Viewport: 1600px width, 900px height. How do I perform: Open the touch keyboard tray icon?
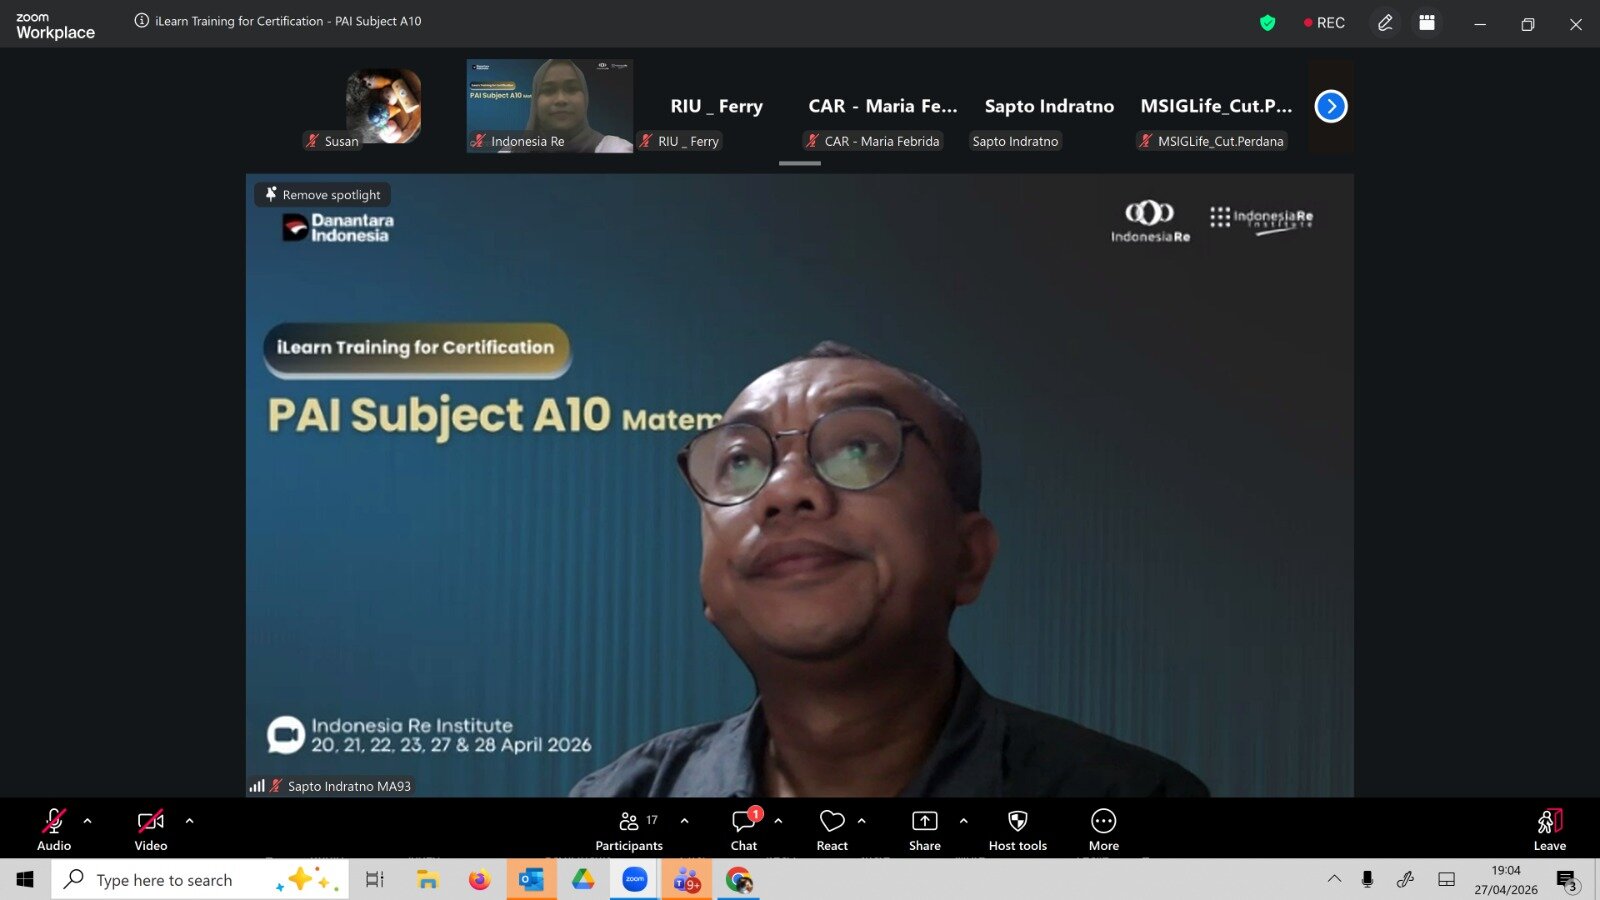point(1446,880)
